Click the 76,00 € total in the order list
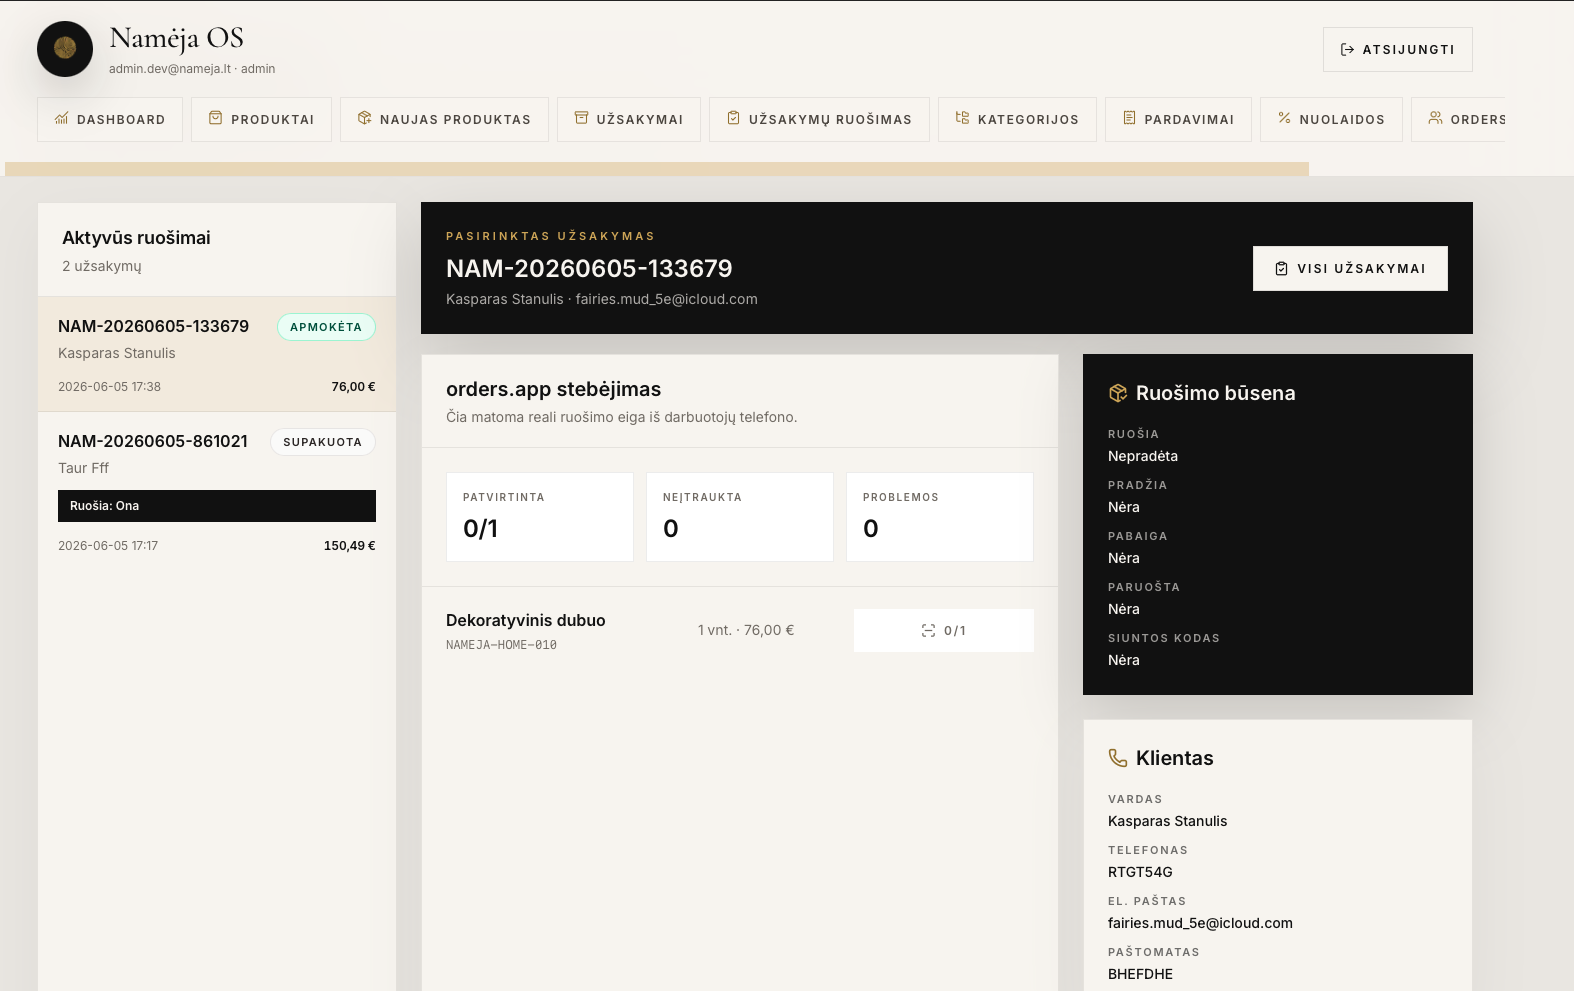Screen dimensions: 1574x991 pos(353,387)
